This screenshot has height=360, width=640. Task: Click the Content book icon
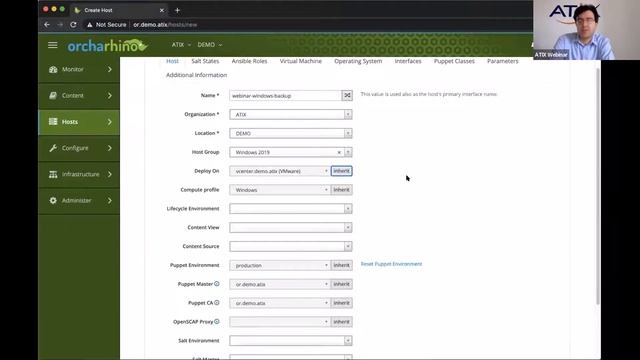tap(53, 96)
